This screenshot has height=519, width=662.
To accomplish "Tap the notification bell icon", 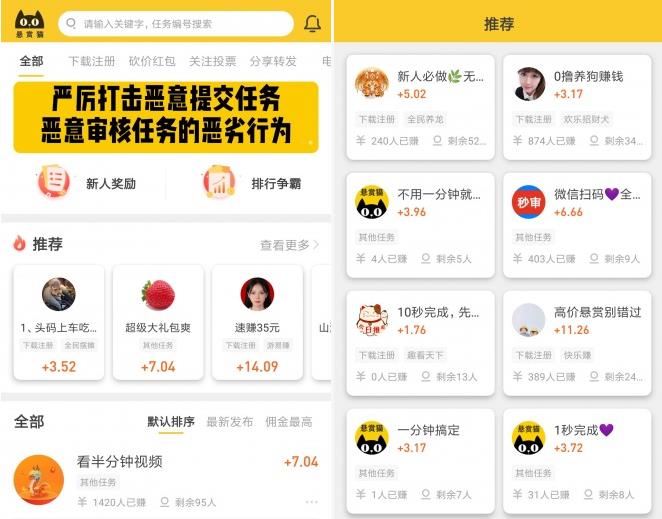I will (x=312, y=24).
